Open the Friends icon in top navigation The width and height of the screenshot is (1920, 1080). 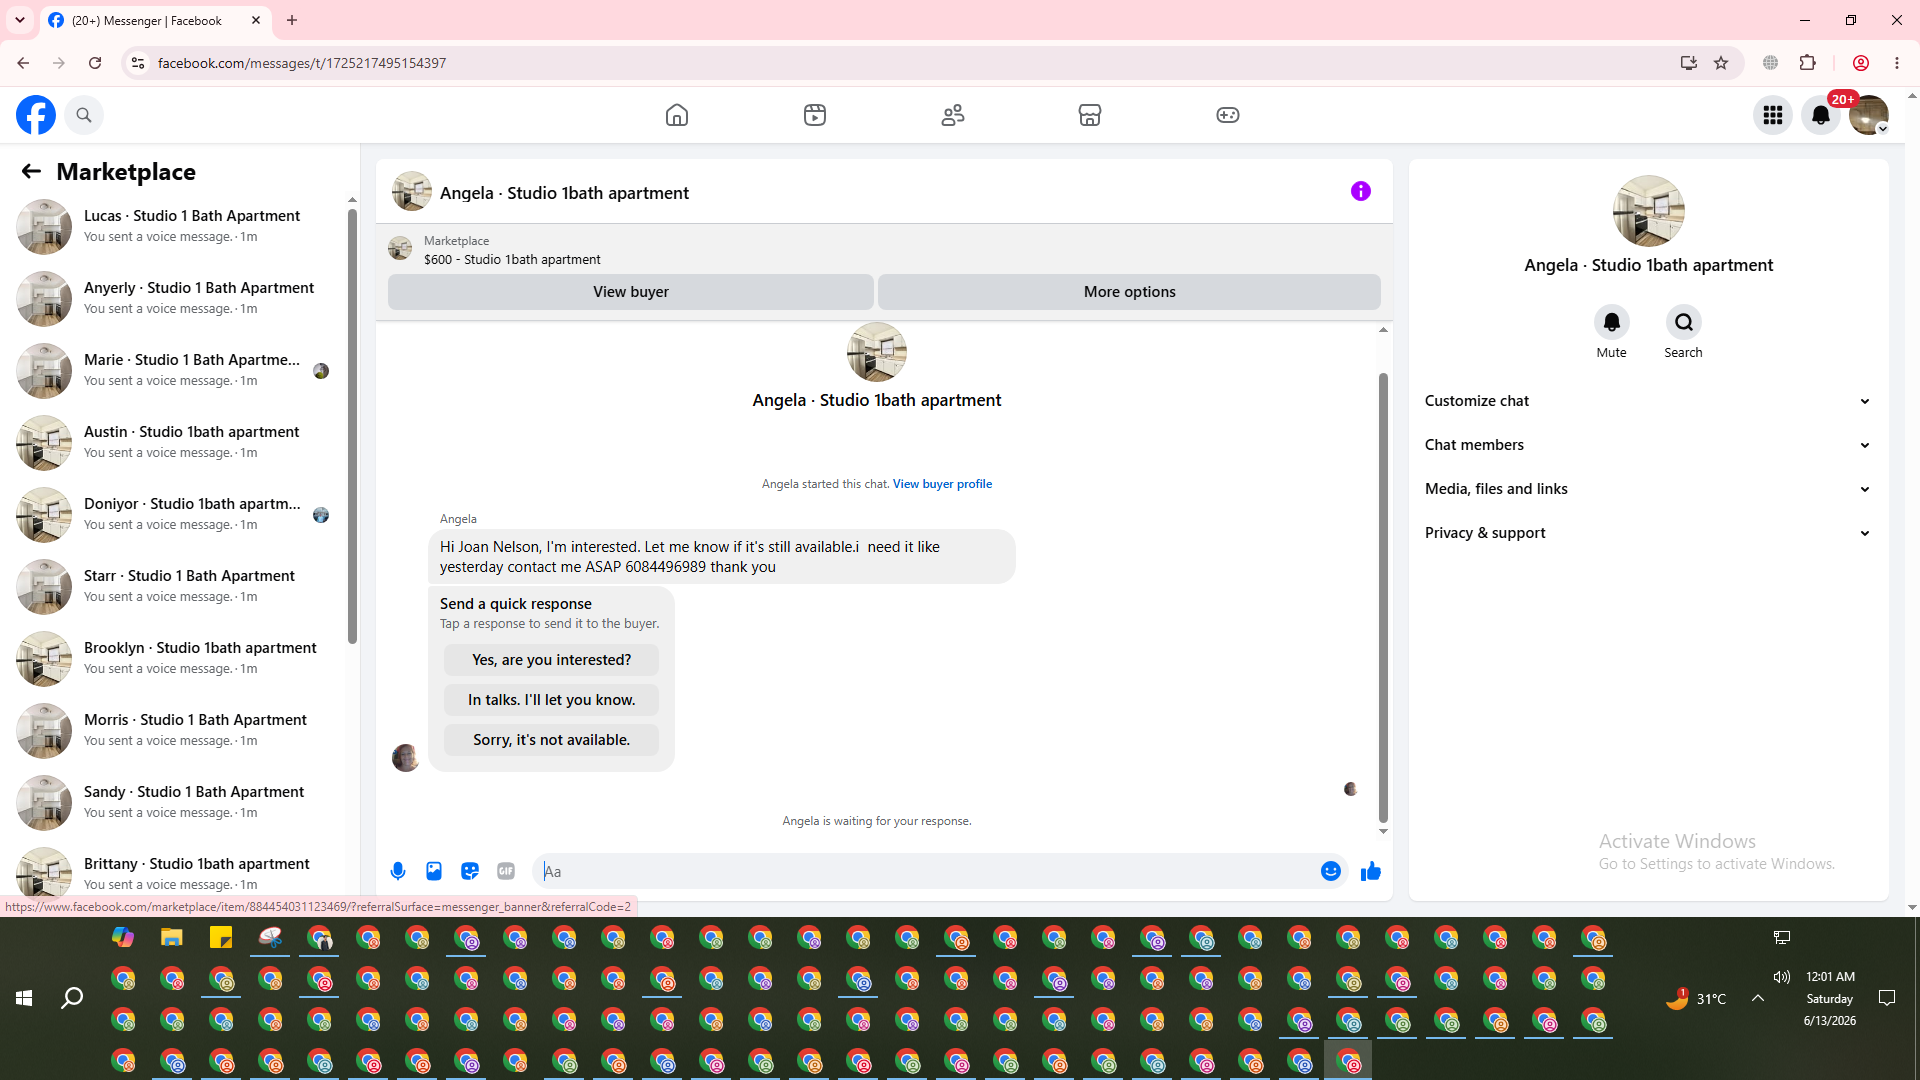point(953,115)
